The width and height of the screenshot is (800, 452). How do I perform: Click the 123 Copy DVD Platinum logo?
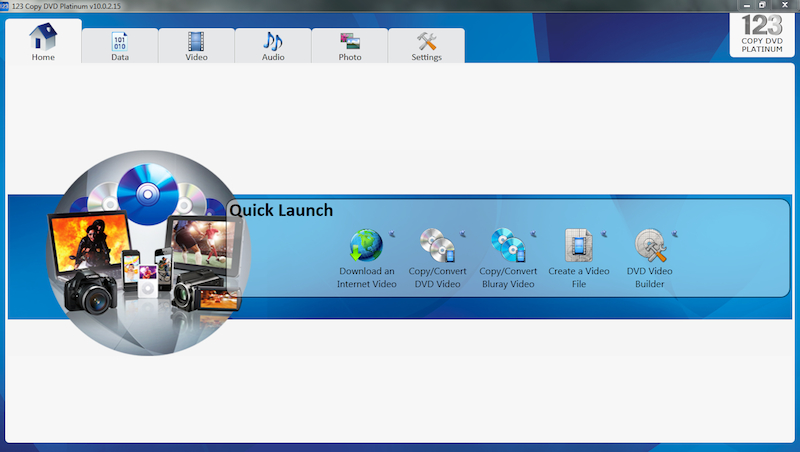tap(762, 34)
